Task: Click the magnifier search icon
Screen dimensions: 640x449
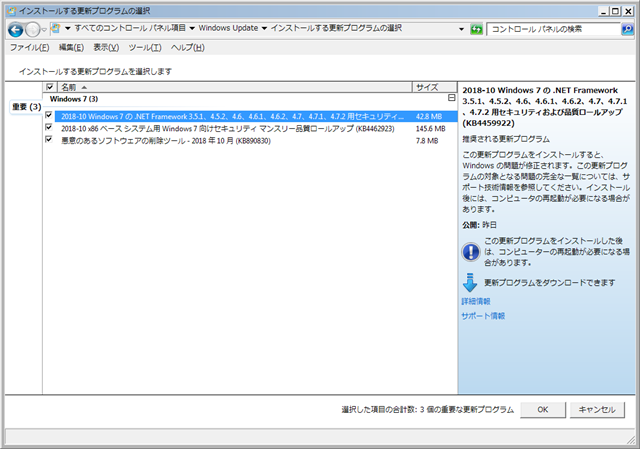Action: pos(627,29)
